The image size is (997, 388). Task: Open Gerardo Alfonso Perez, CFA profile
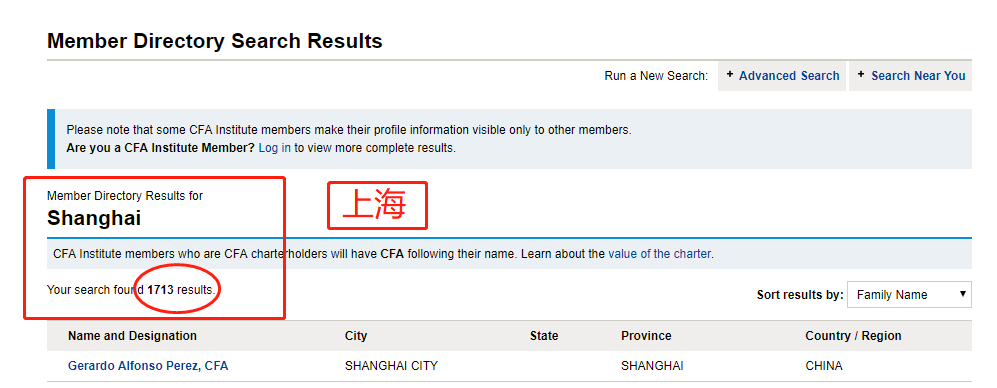[x=148, y=366]
